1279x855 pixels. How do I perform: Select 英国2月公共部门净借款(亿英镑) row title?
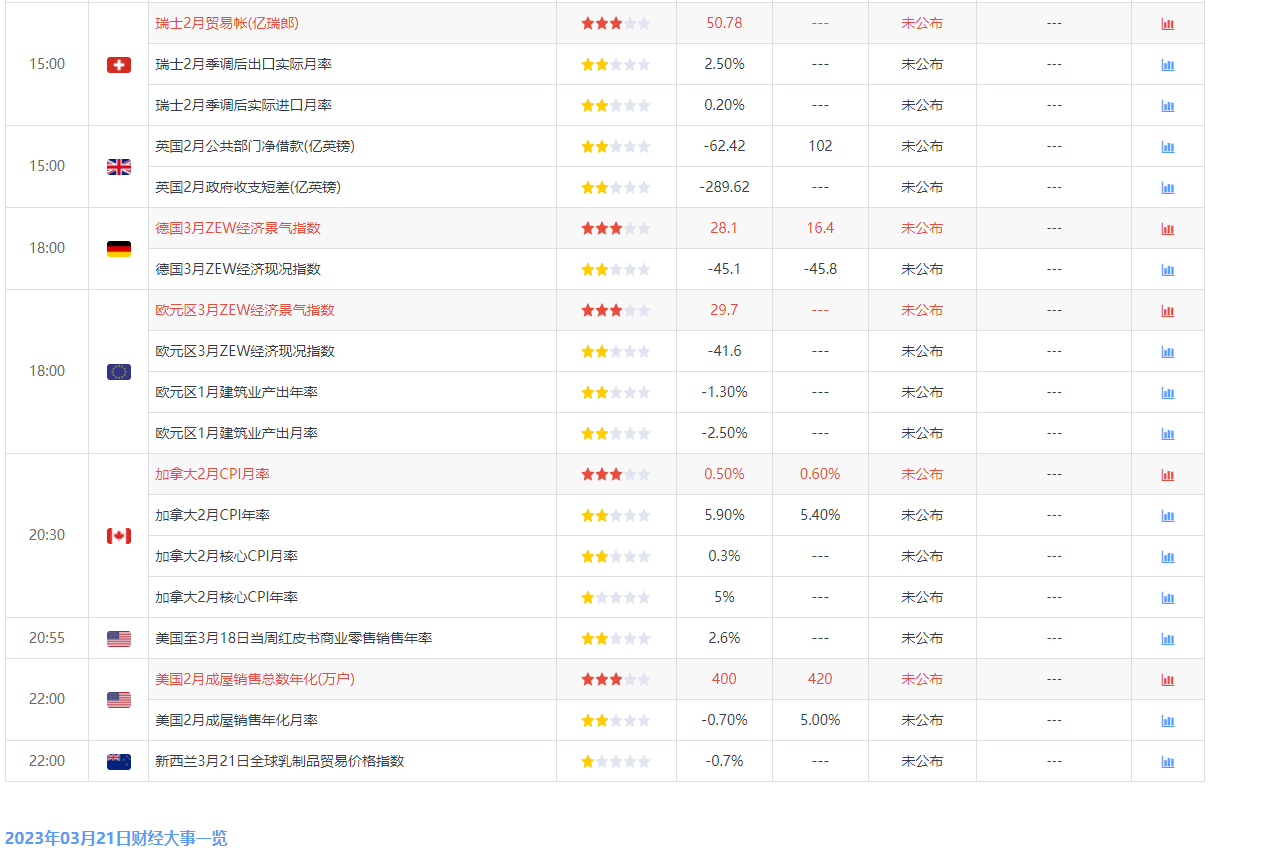click(x=255, y=146)
